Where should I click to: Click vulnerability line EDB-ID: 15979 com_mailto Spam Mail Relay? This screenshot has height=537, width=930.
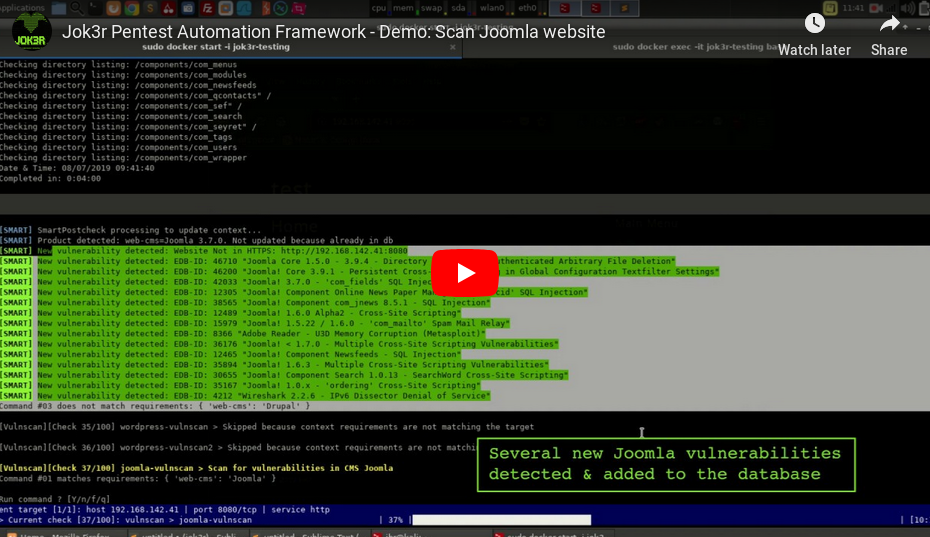click(255, 323)
